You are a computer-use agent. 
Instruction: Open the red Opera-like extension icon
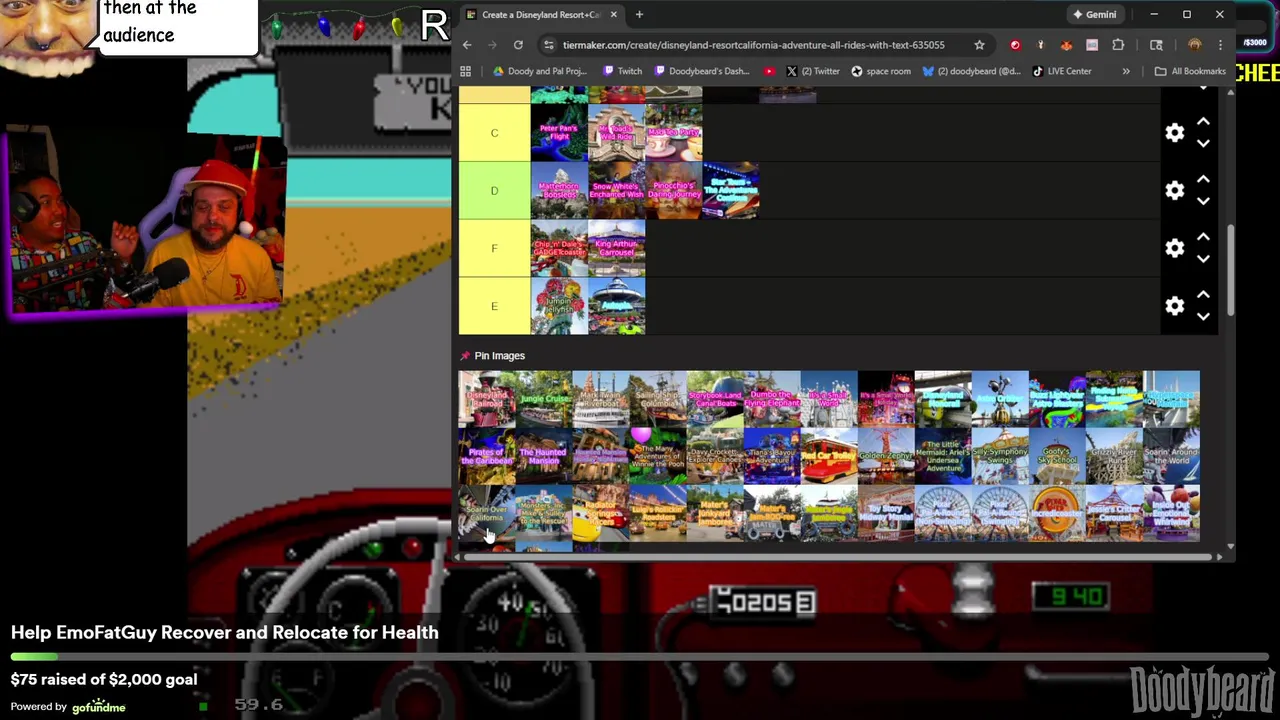(x=1015, y=45)
